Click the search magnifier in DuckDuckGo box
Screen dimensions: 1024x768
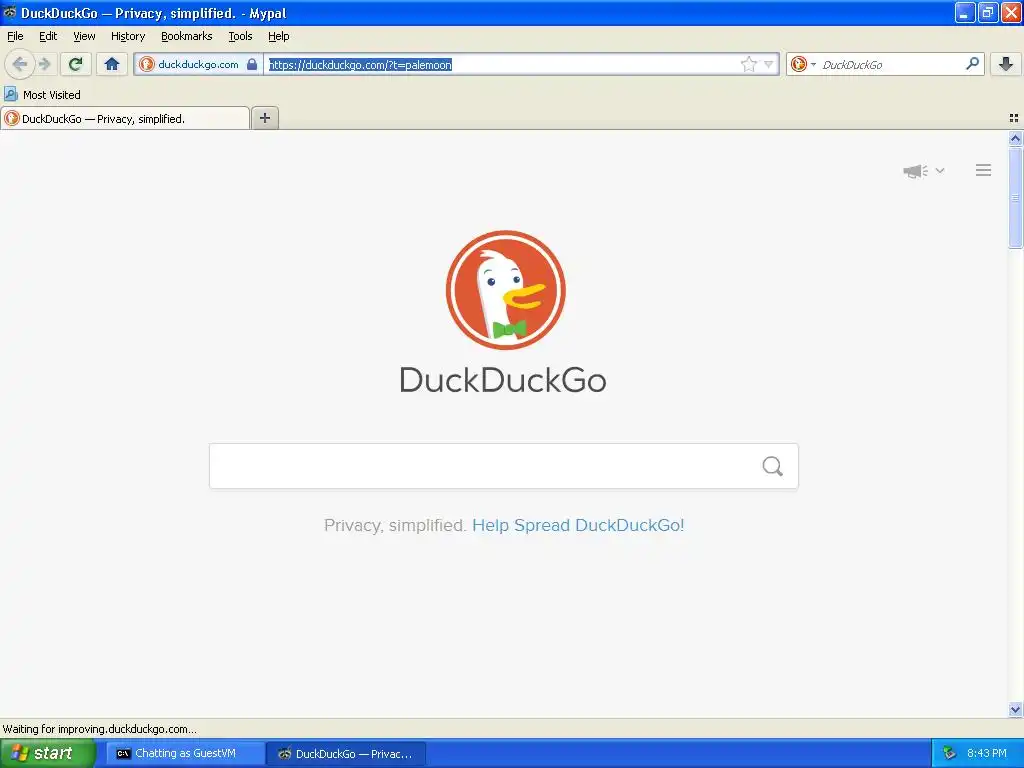(773, 466)
